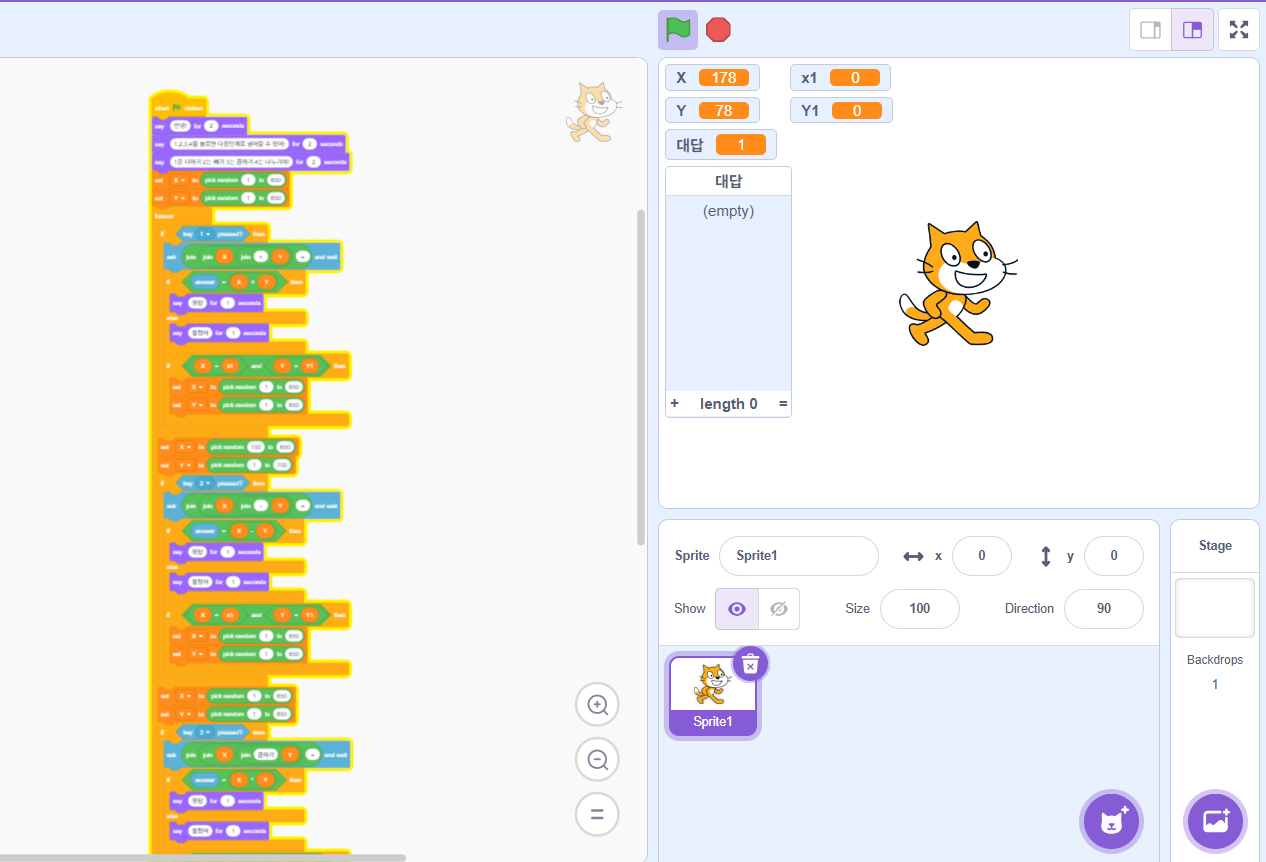Click the 'Backdrops' label under Stage
Viewport: 1266px width, 862px height.
pos(1215,660)
